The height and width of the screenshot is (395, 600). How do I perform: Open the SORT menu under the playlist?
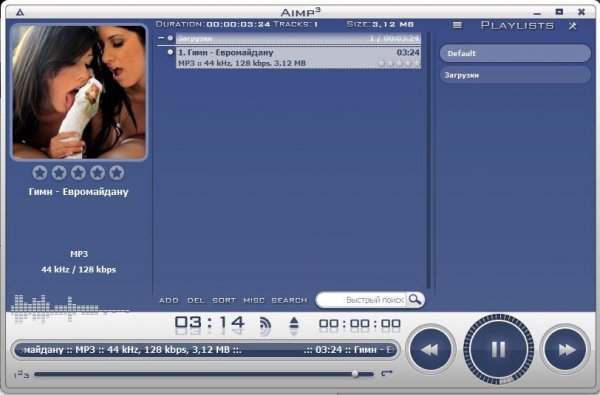[224, 300]
